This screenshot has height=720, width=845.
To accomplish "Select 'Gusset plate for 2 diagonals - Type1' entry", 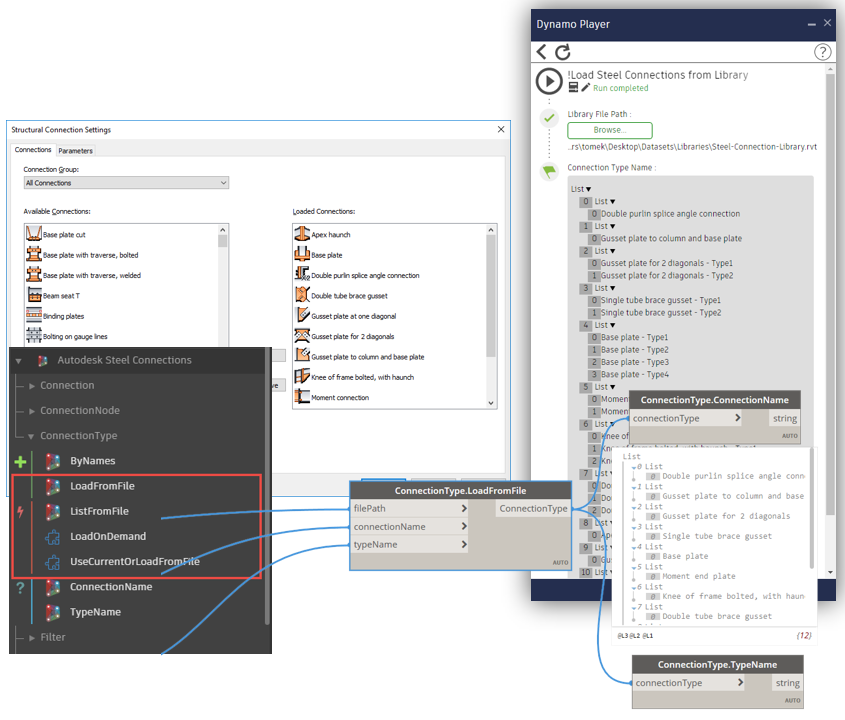I will click(x=667, y=264).
